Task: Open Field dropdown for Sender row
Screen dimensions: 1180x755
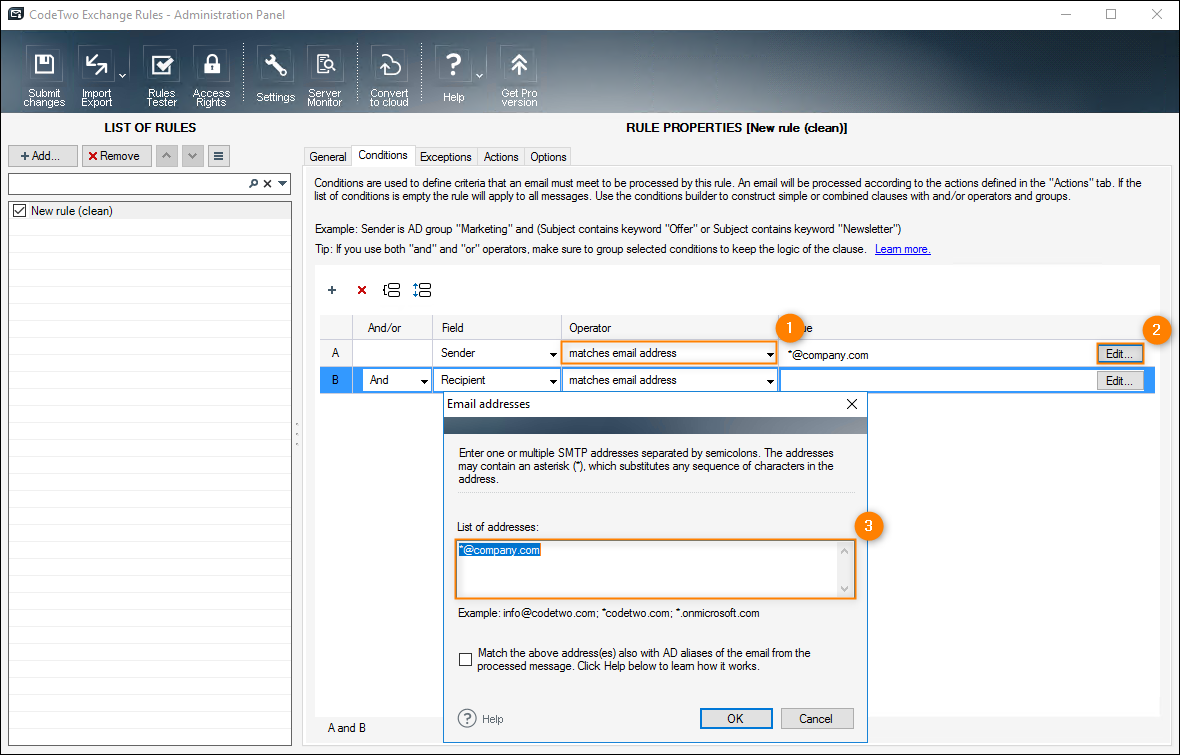Action: click(x=553, y=354)
